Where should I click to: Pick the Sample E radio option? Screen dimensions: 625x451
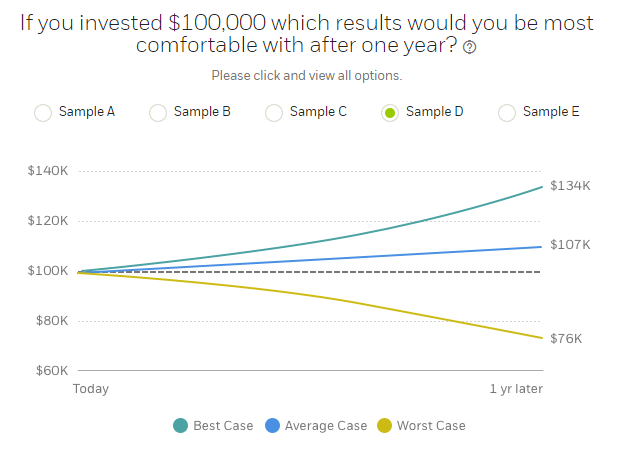507,113
